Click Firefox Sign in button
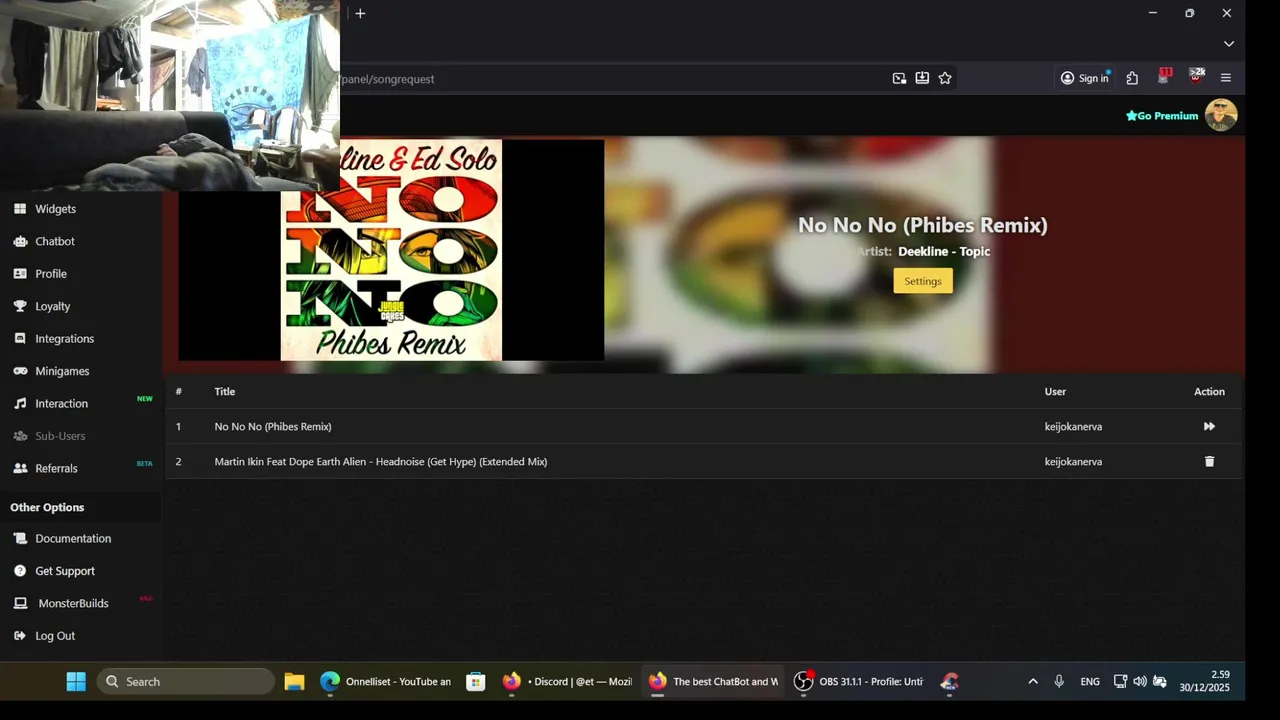The height and width of the screenshot is (720, 1280). [x=1085, y=78]
